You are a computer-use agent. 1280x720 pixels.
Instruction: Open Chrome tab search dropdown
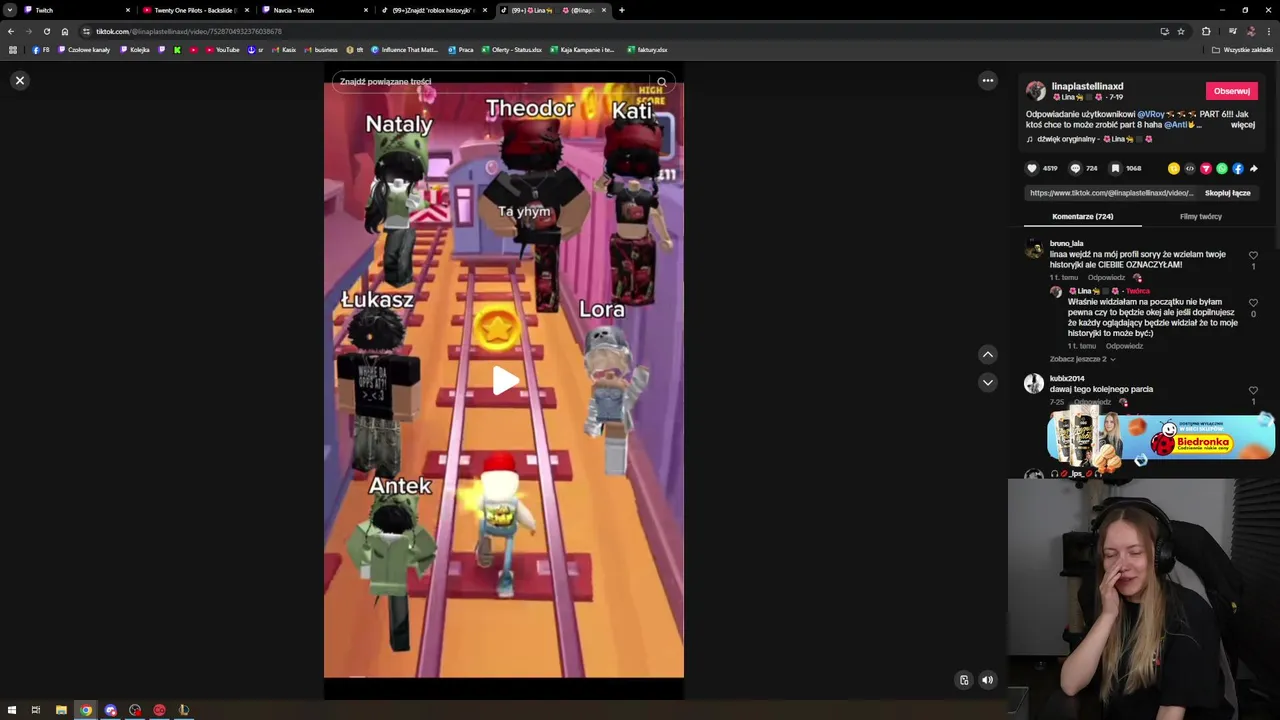click(10, 10)
